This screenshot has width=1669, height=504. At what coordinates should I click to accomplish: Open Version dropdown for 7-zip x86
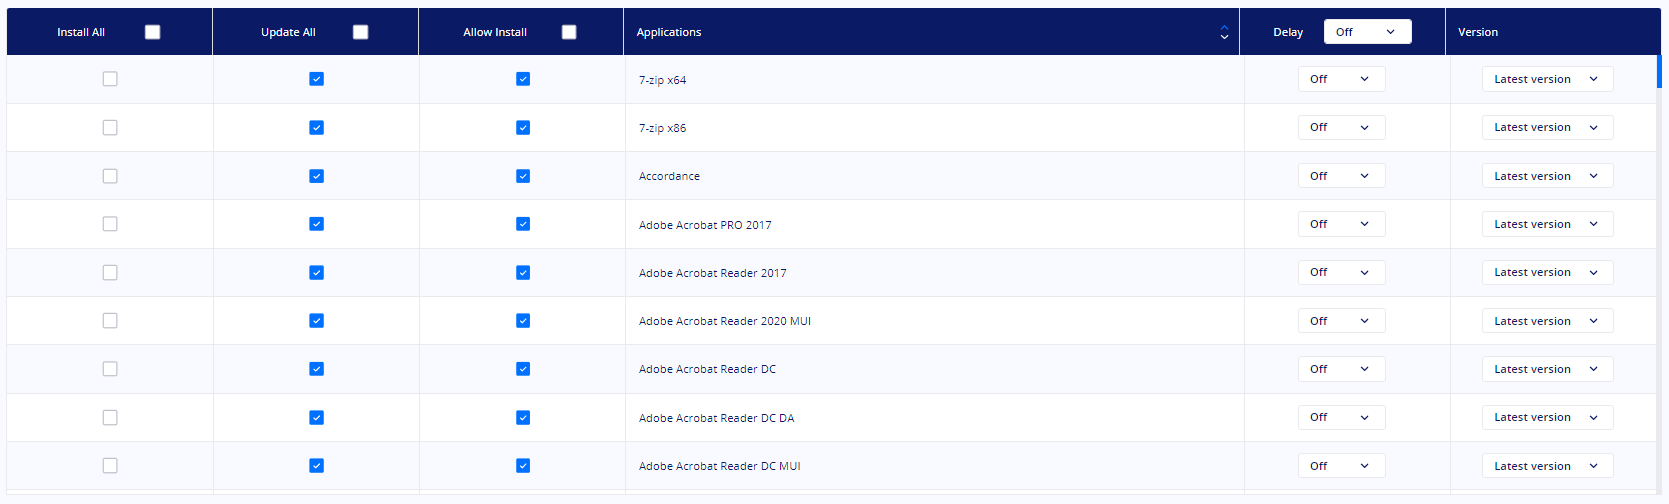[1547, 127]
